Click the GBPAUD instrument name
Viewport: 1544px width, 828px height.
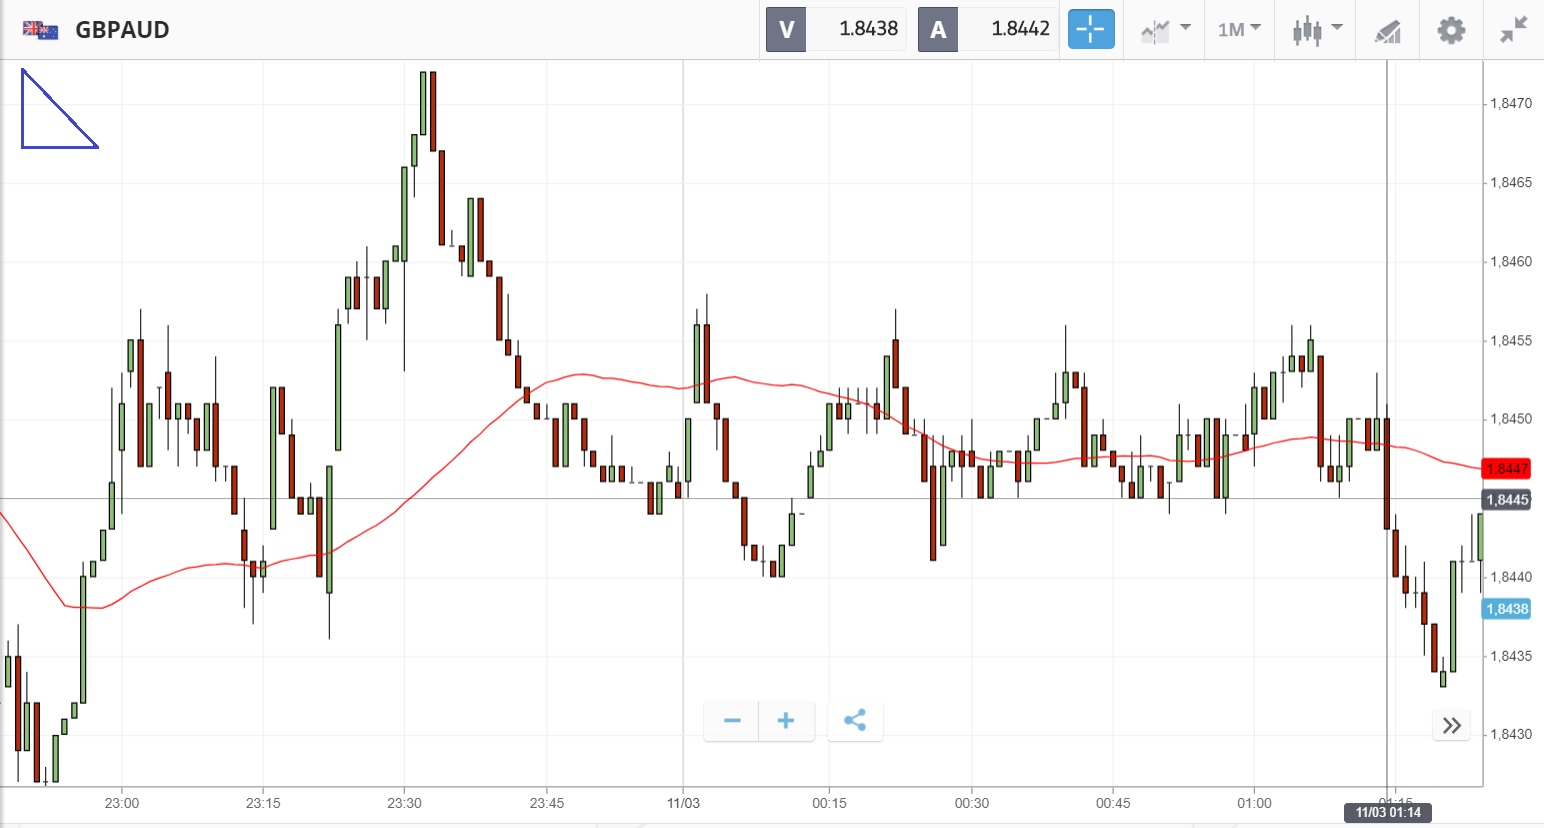pyautogui.click(x=122, y=30)
